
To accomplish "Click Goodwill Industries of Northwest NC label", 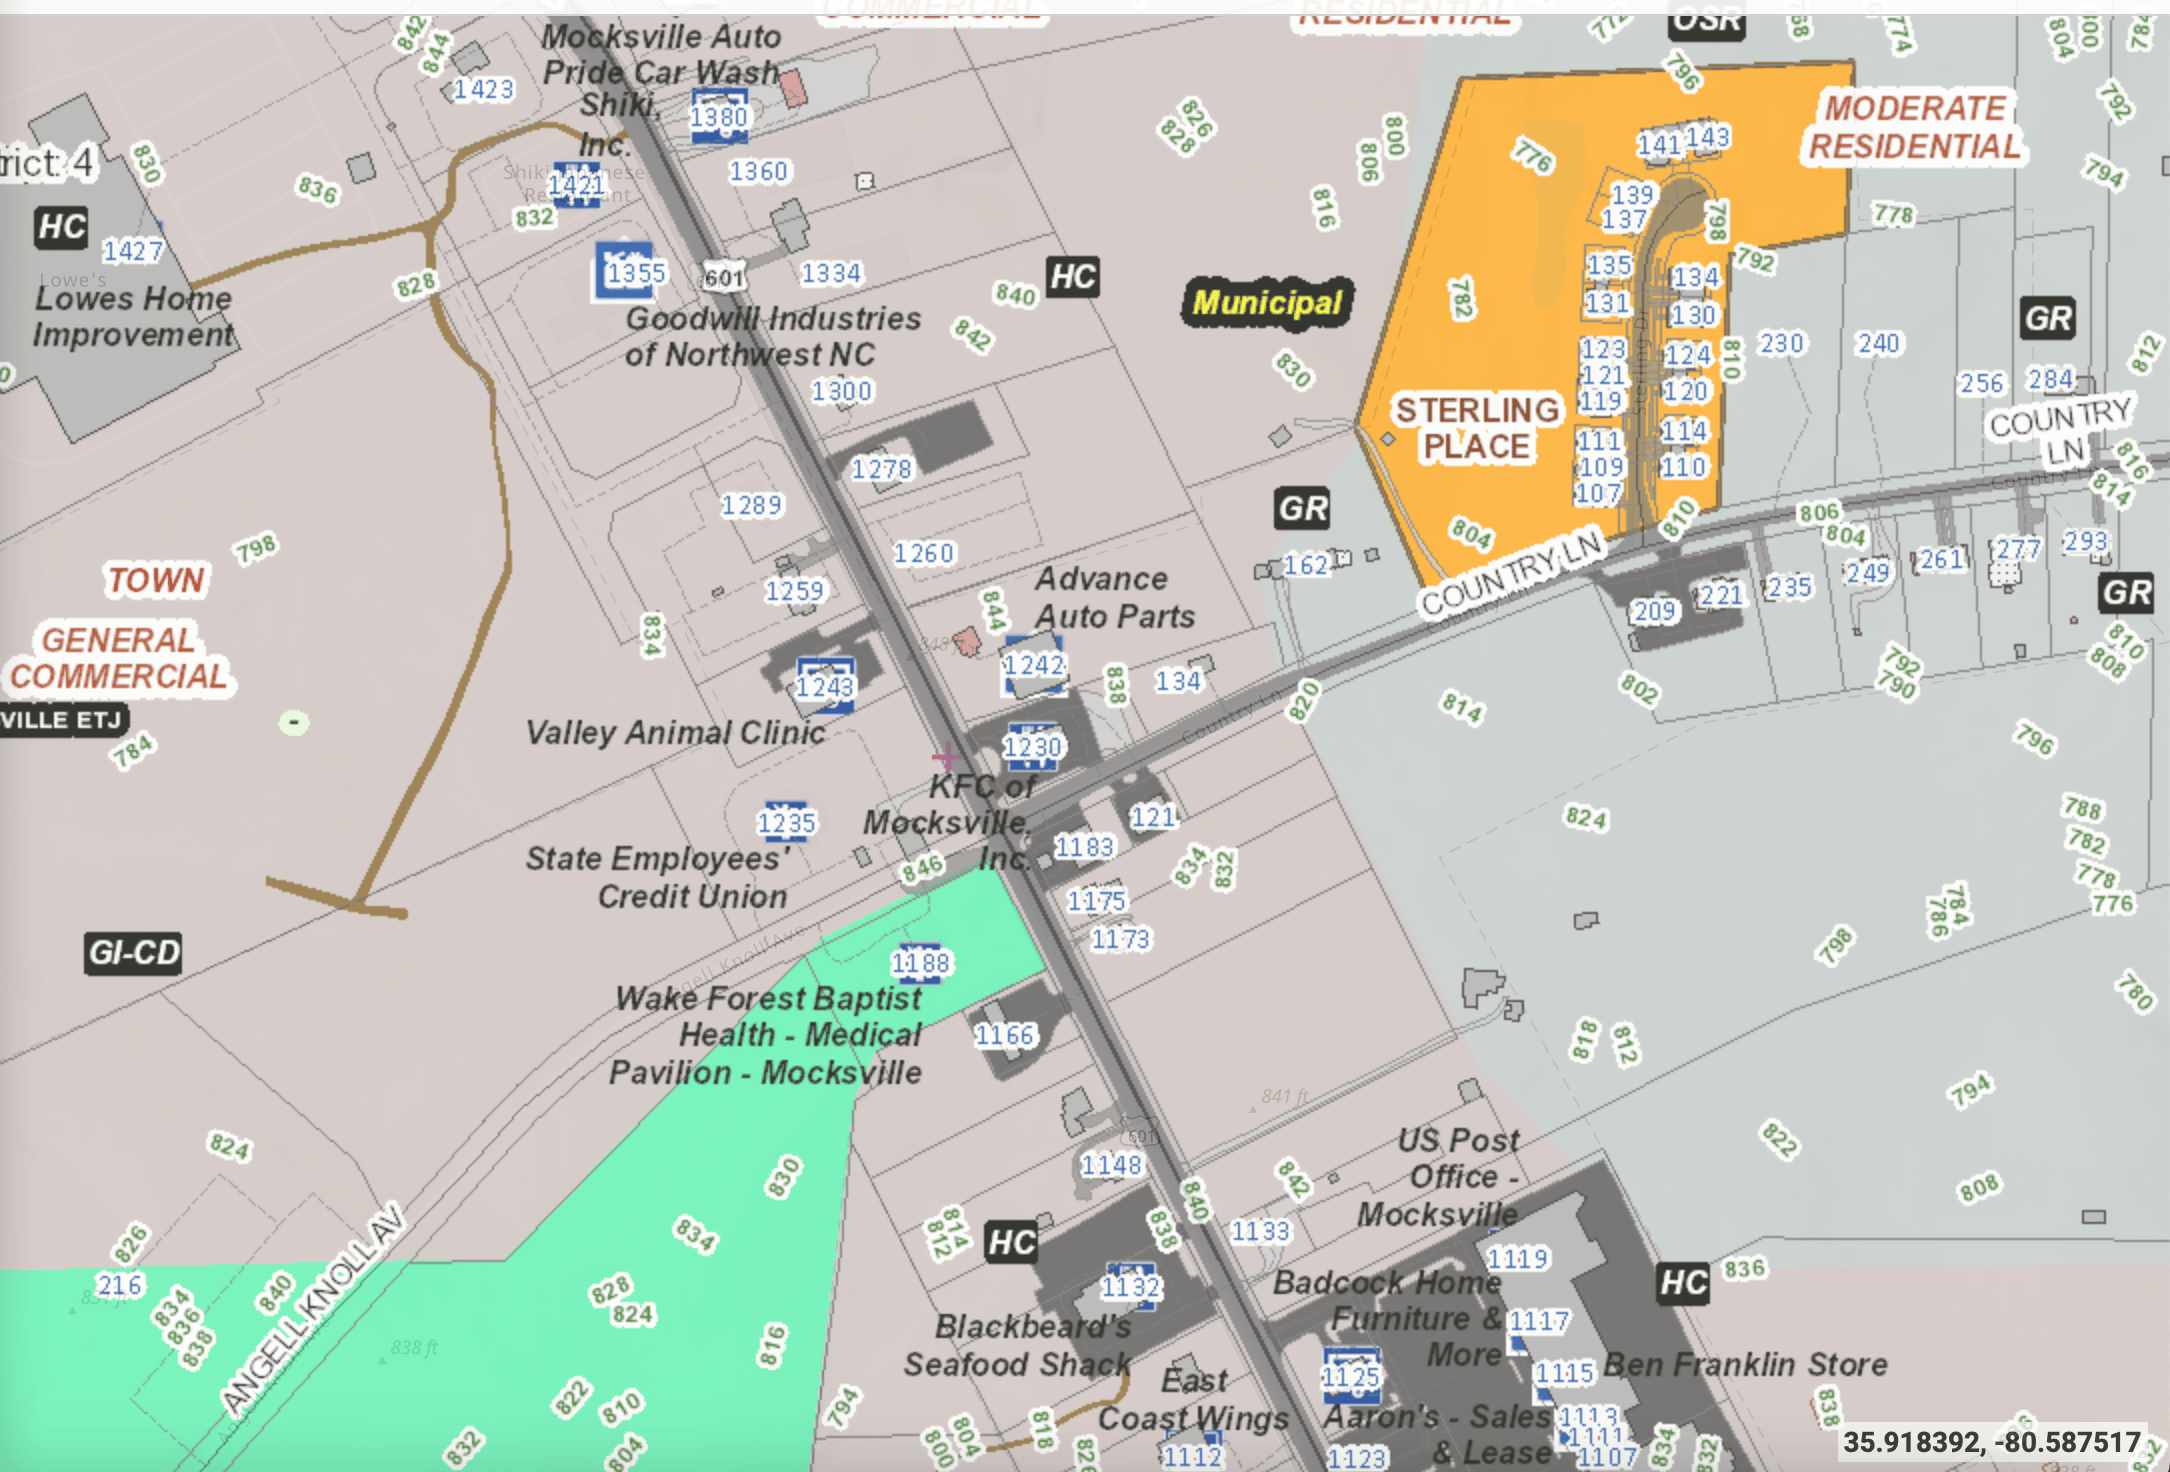I will (x=772, y=336).
